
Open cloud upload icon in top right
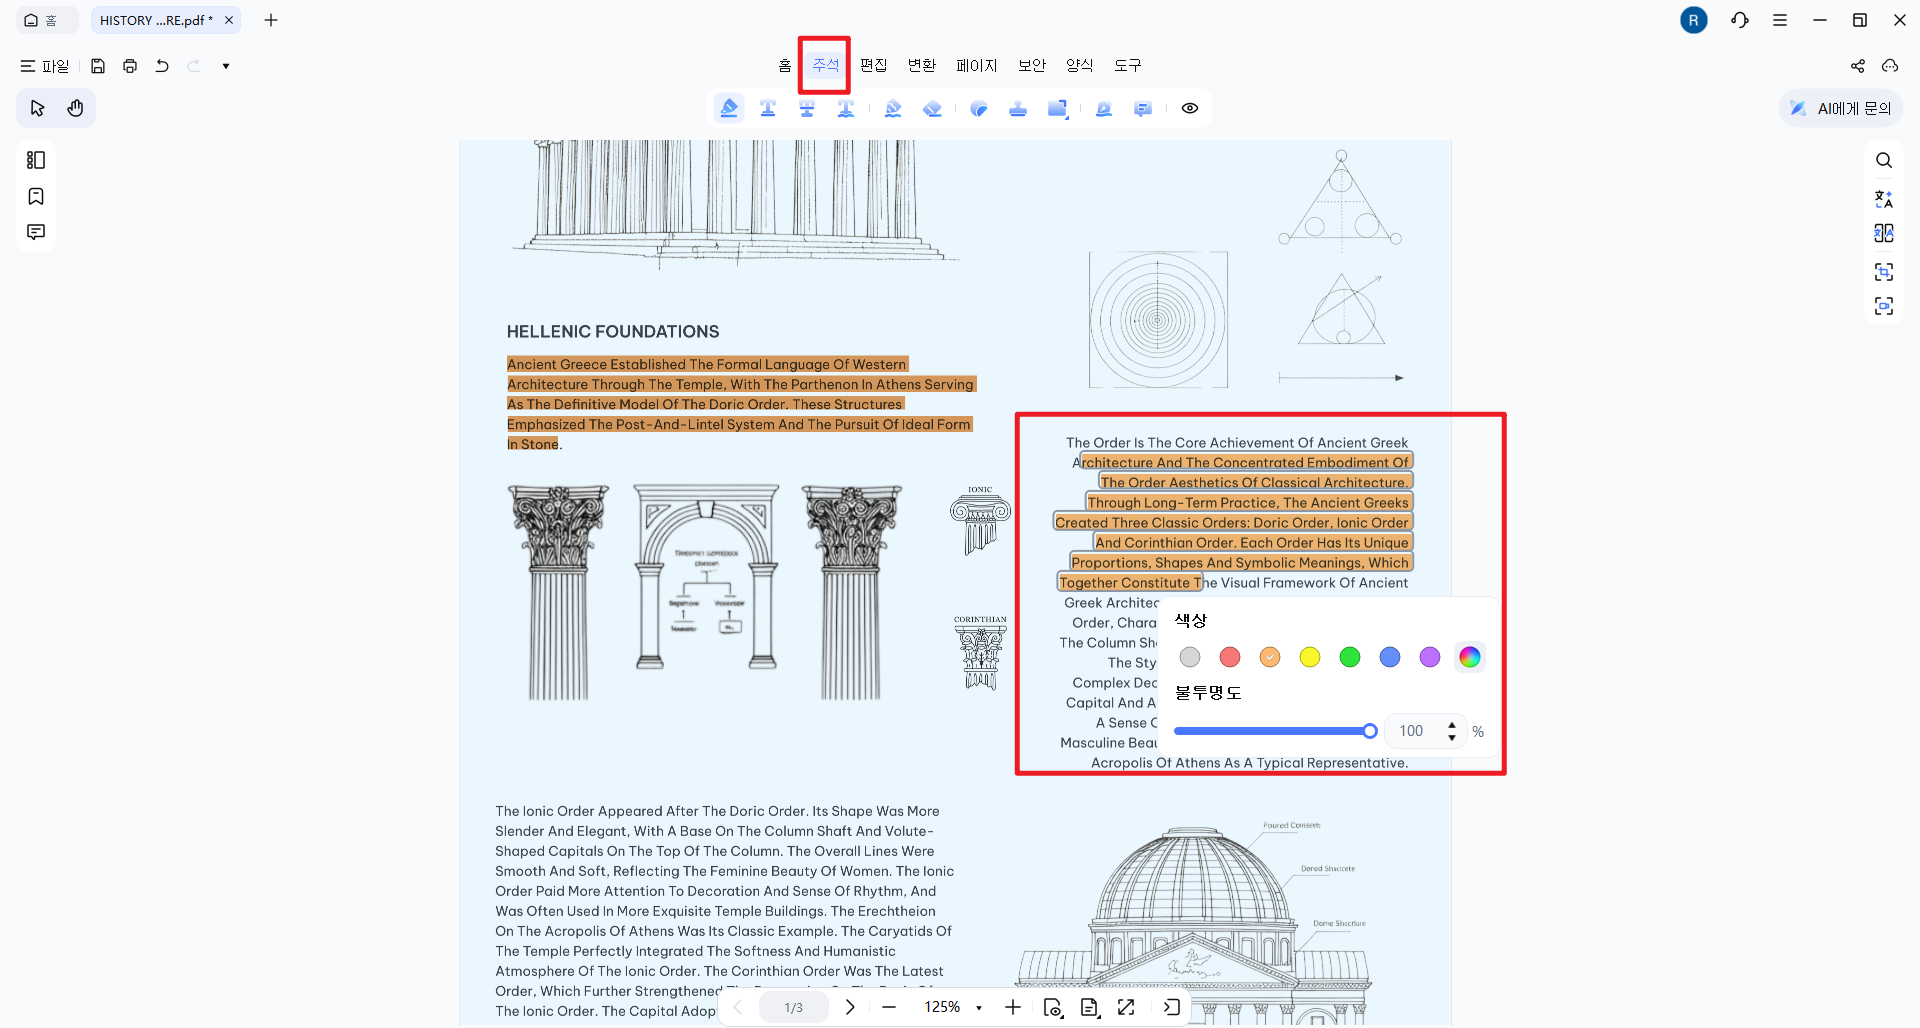pos(1890,66)
